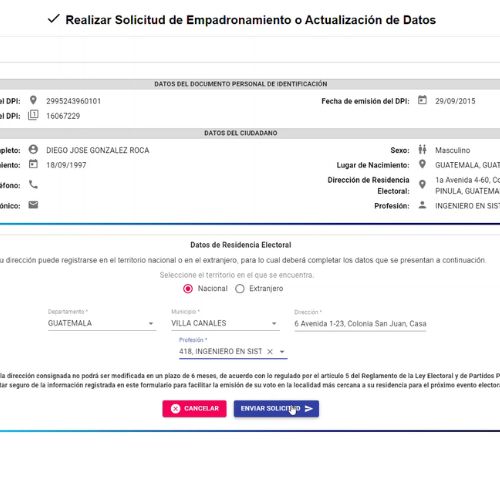Image resolution: width=500 pixels, height=500 pixels.
Task: Click the Sexo label
Action: coord(400,150)
